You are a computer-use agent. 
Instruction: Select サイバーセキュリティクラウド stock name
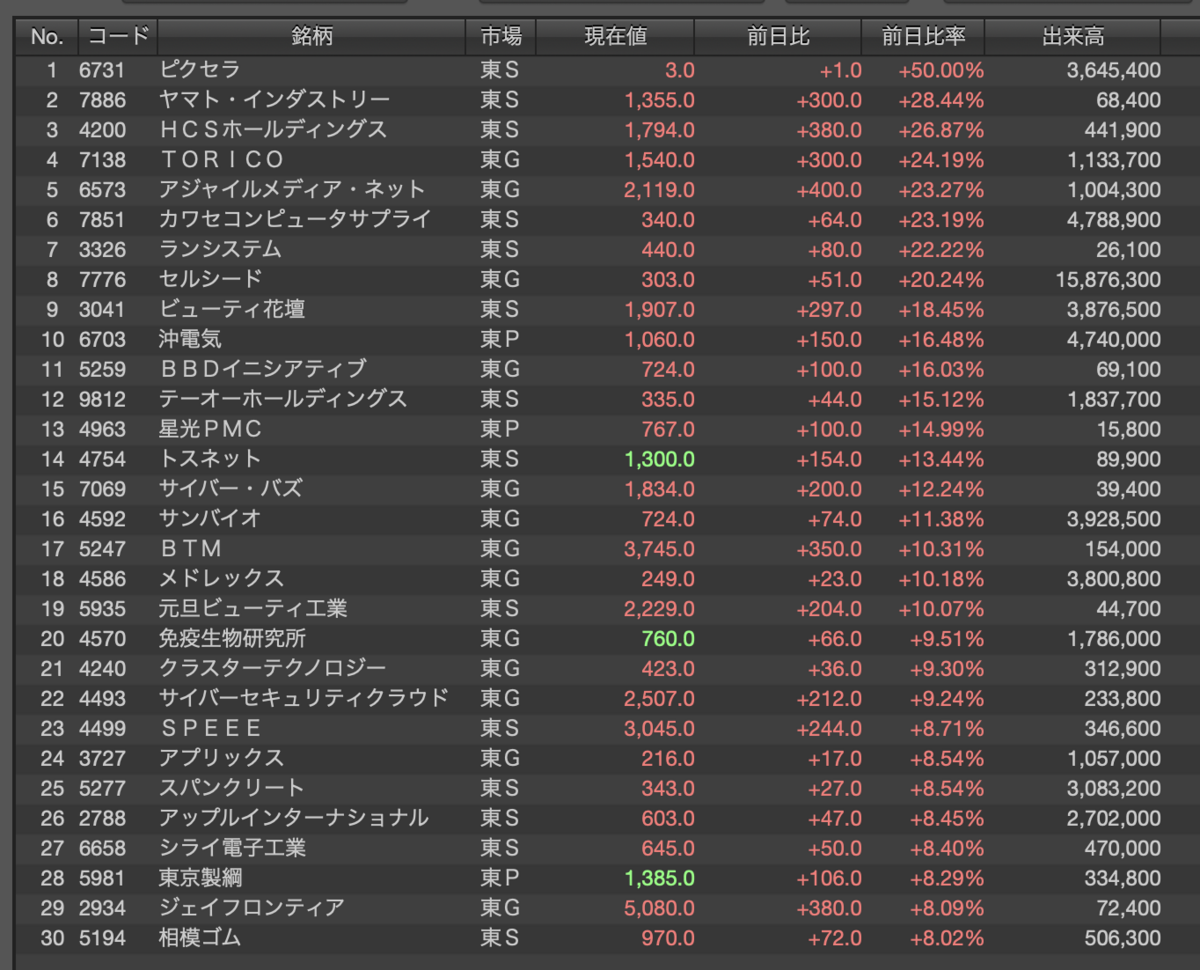(304, 698)
